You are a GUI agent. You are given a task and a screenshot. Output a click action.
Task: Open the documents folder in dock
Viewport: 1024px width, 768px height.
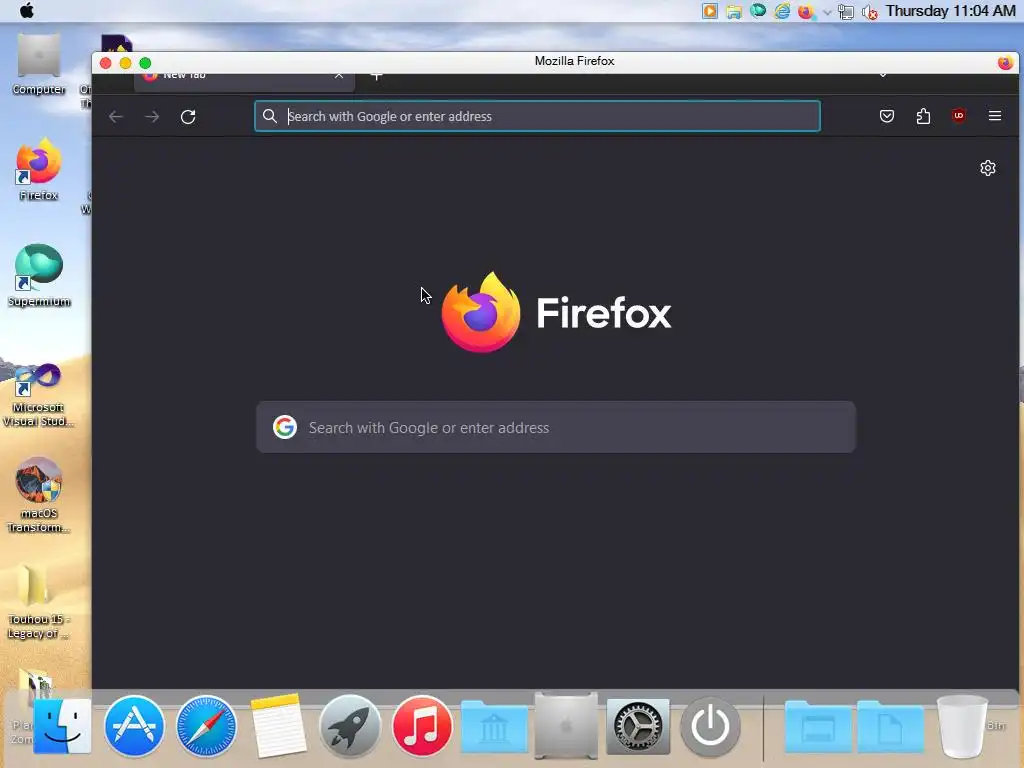(x=890, y=727)
